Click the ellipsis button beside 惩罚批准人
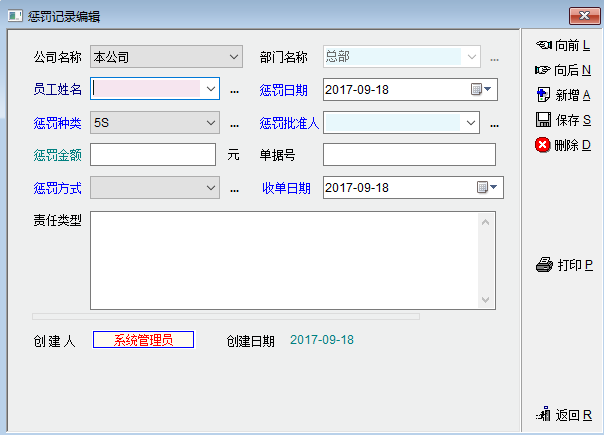The height and width of the screenshot is (435, 604). (494, 124)
